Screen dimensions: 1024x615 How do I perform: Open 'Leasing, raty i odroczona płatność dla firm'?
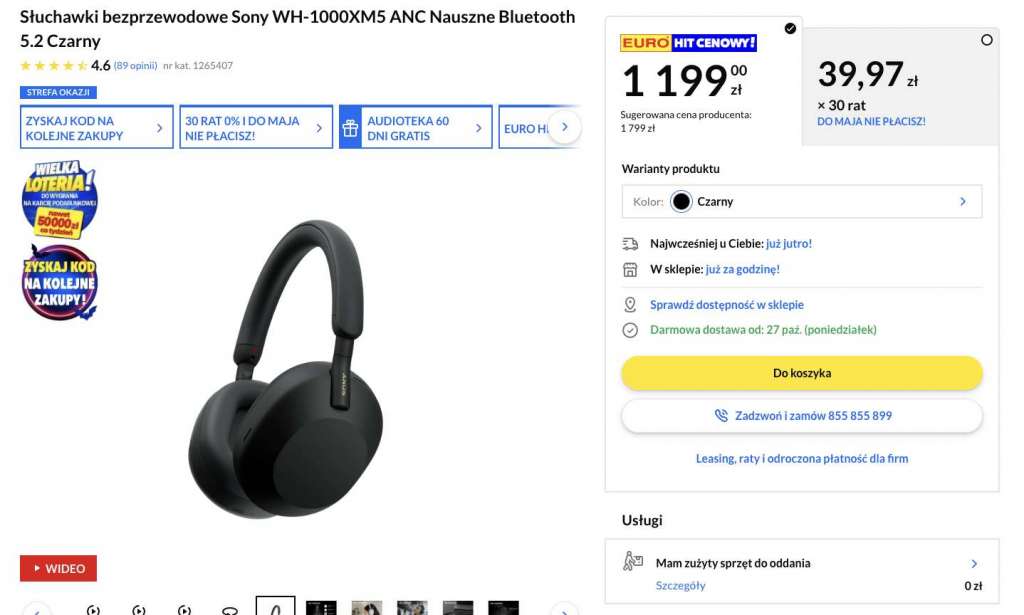click(801, 458)
